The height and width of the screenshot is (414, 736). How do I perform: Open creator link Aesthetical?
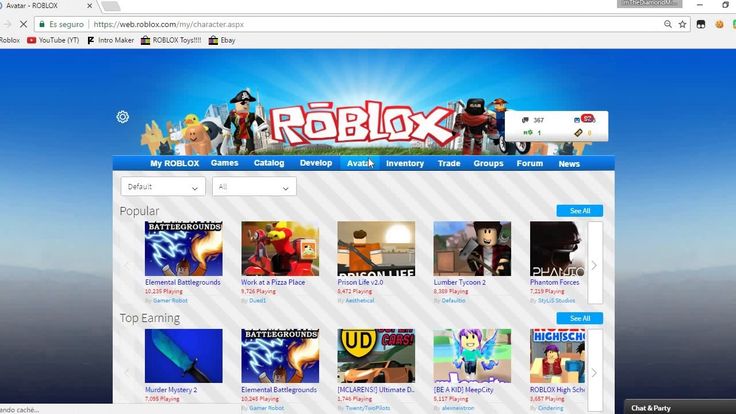coord(360,300)
